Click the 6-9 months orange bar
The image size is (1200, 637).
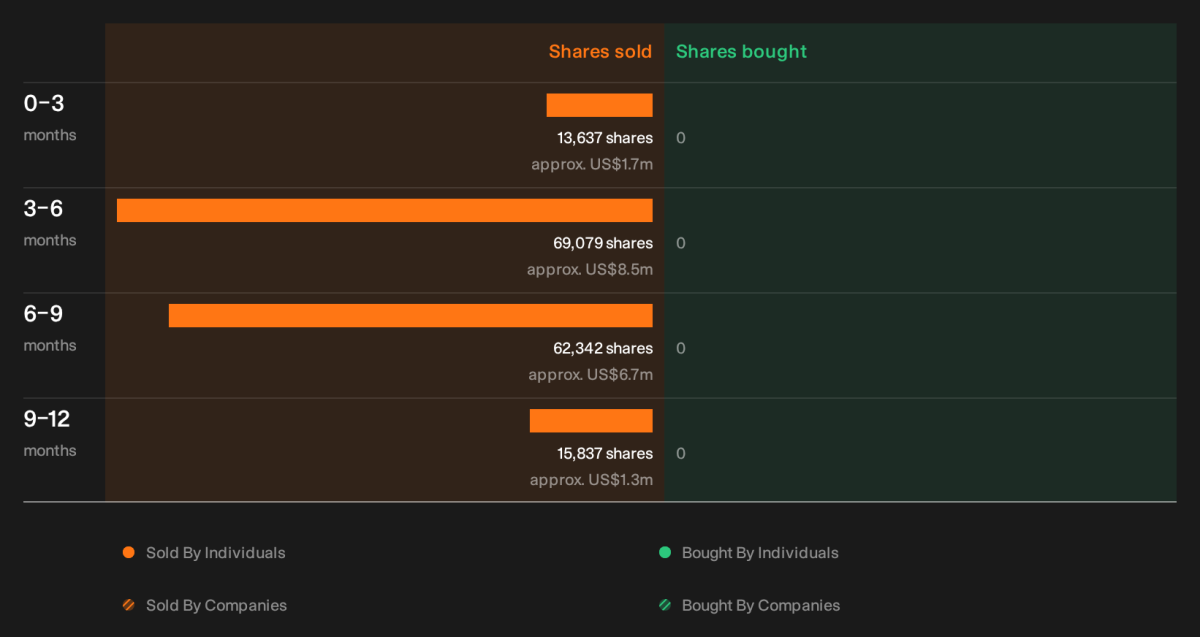click(x=411, y=315)
